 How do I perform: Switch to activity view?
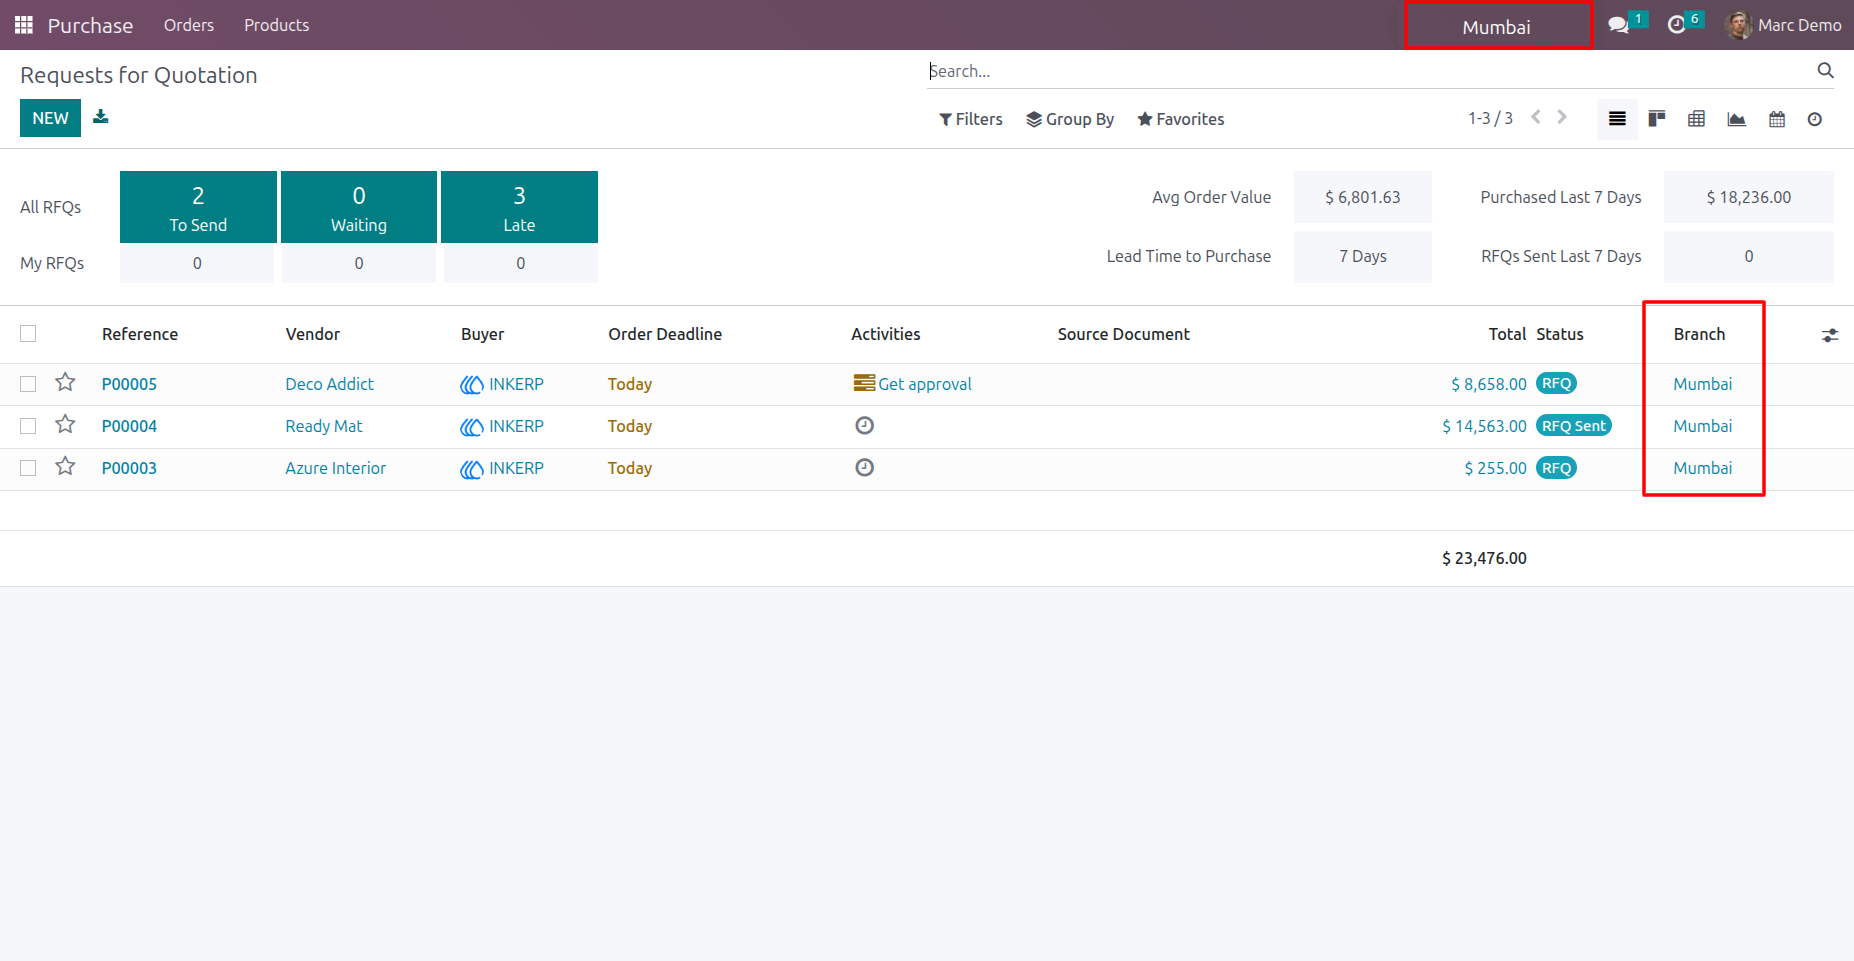point(1815,119)
